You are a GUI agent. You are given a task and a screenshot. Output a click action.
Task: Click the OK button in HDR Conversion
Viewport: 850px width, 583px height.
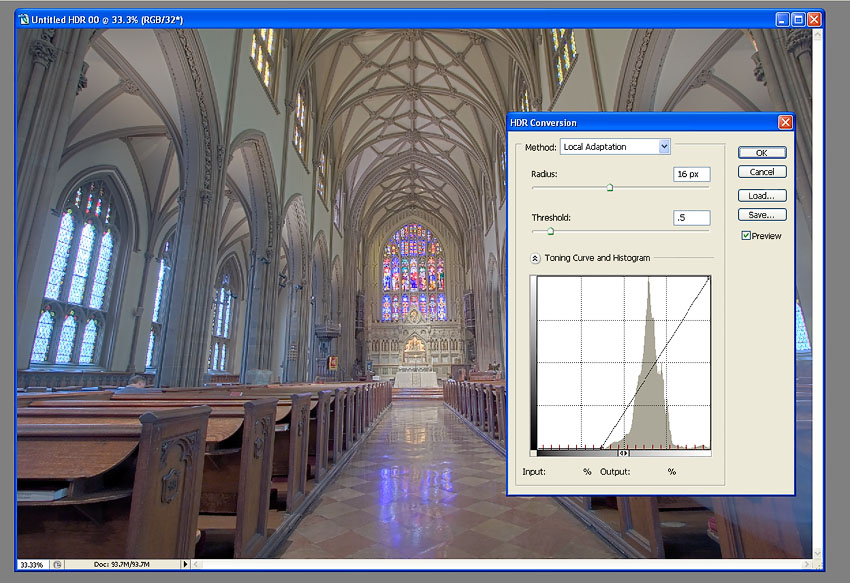click(762, 153)
